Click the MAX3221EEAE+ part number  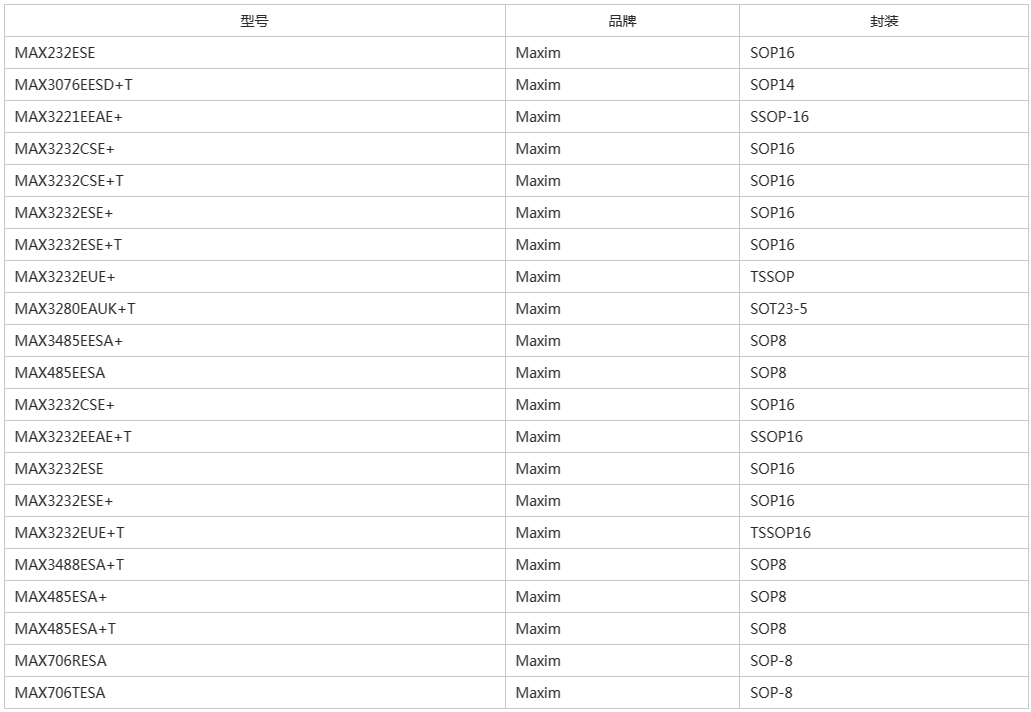pos(68,117)
